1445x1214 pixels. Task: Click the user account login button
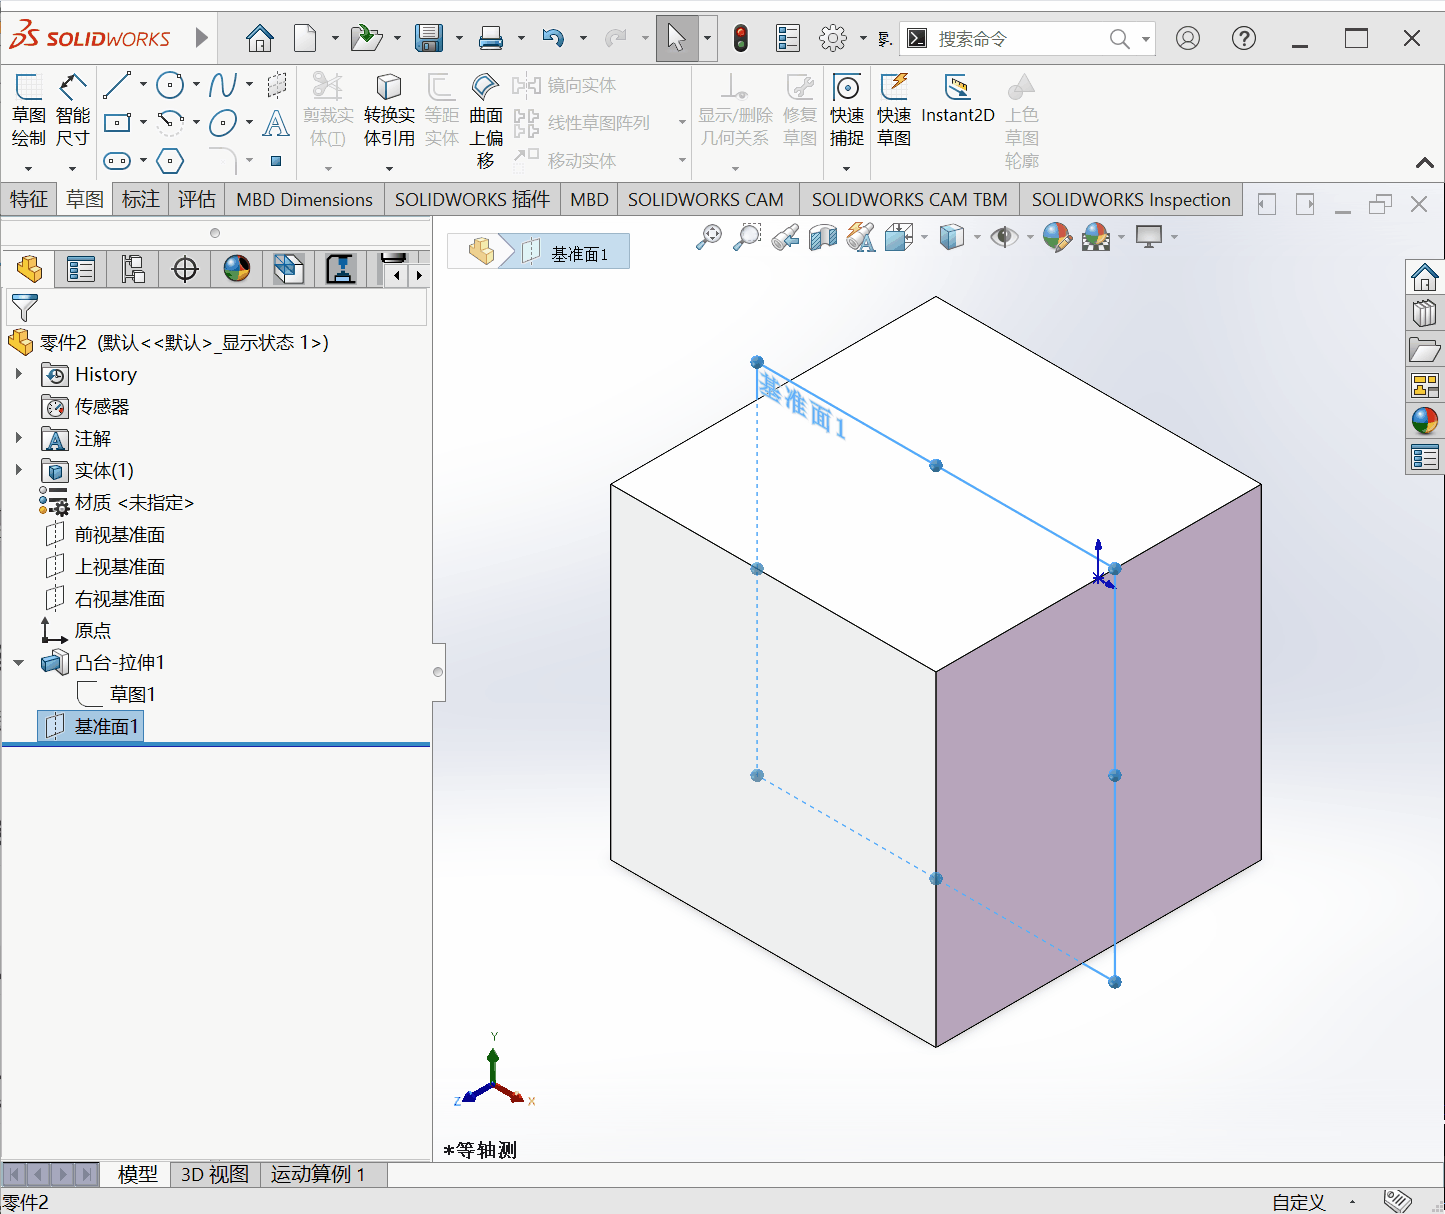pos(1188,39)
